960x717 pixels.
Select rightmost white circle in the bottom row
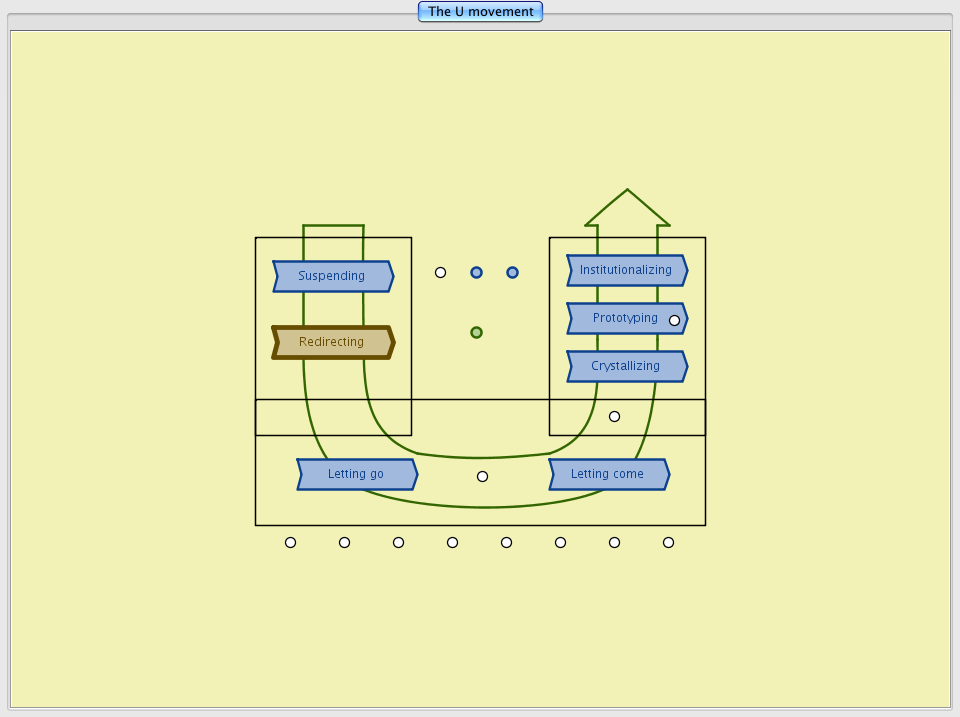click(668, 542)
